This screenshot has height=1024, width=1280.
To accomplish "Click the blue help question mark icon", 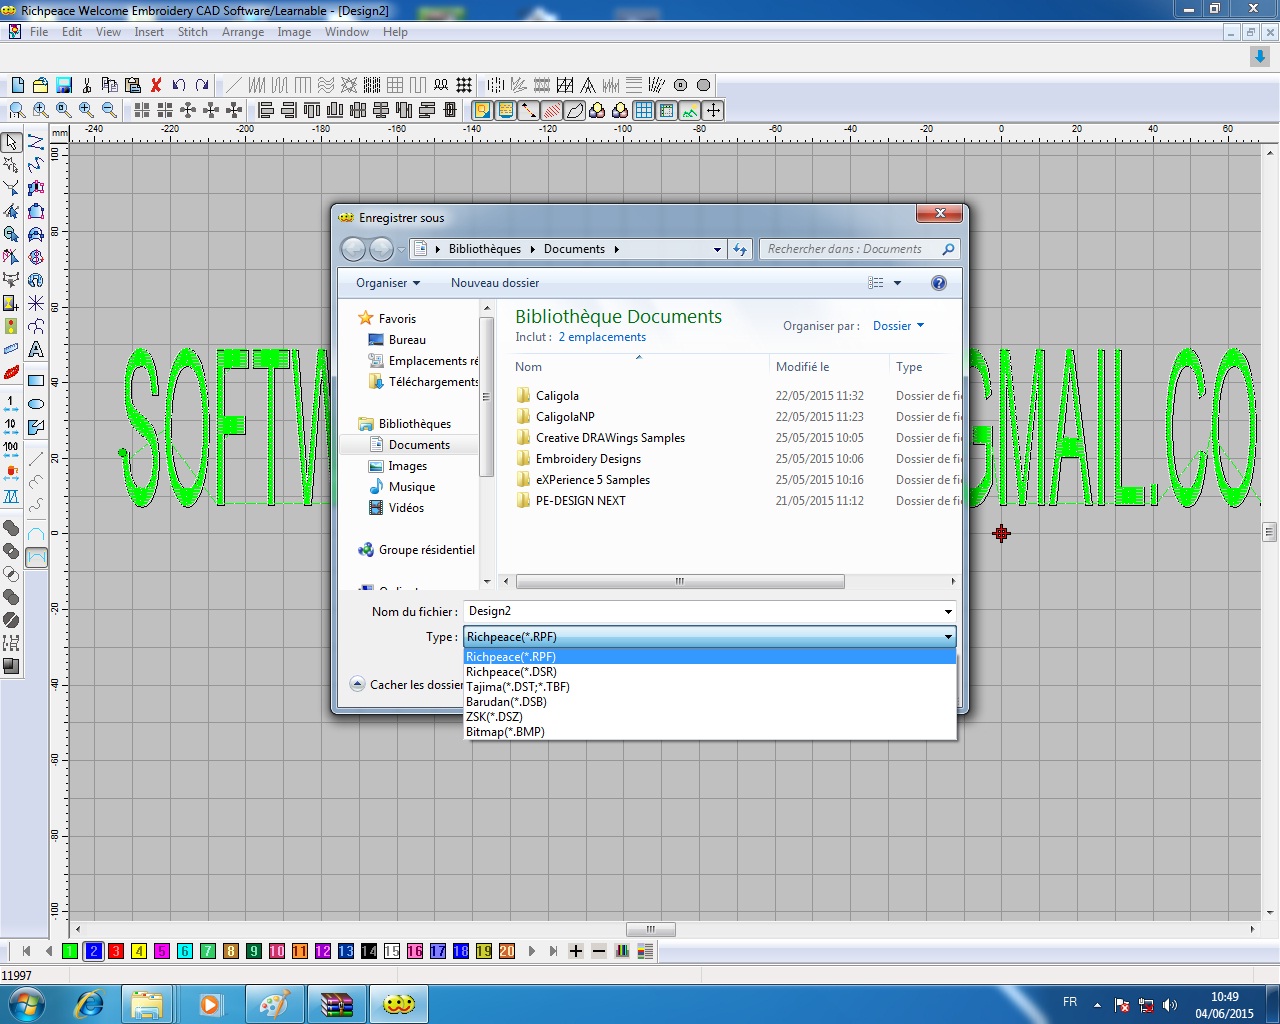I will pyautogui.click(x=938, y=283).
